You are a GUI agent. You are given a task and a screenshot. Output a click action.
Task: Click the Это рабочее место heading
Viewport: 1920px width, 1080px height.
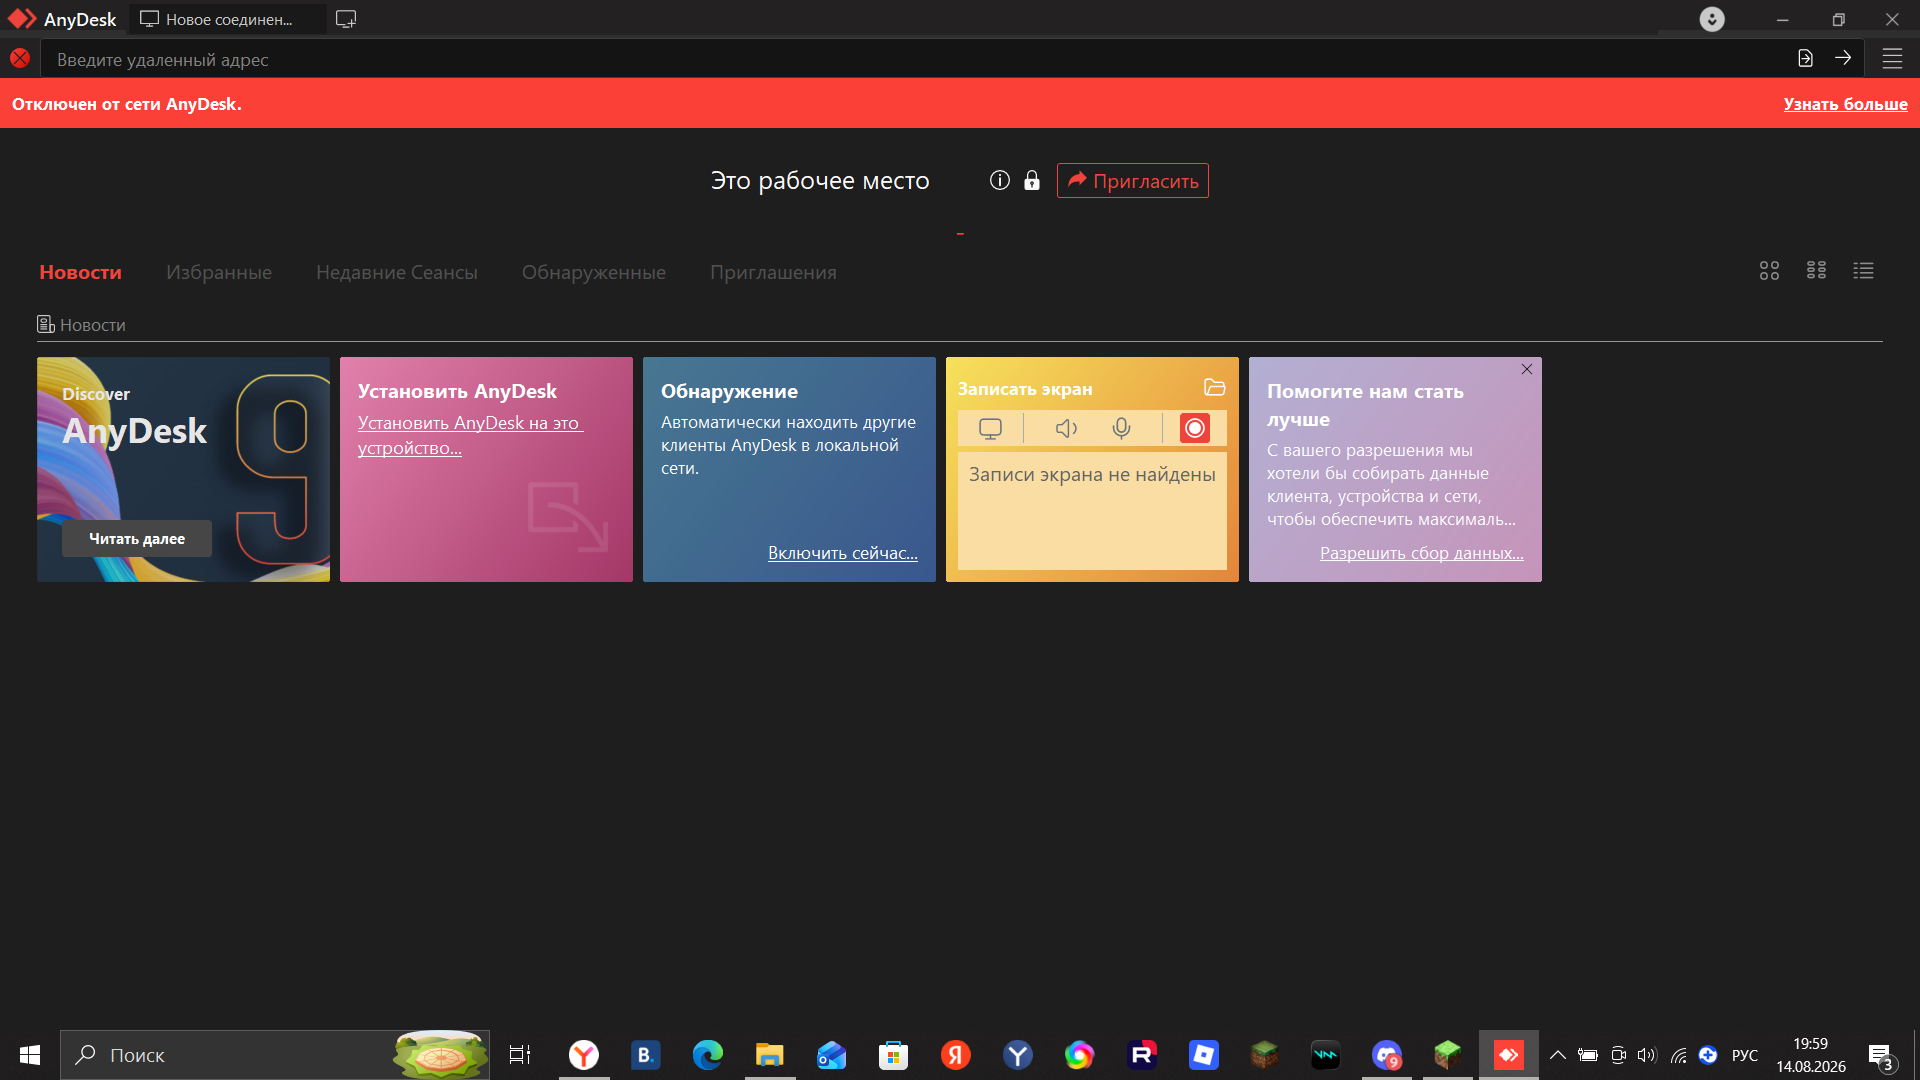tap(820, 181)
